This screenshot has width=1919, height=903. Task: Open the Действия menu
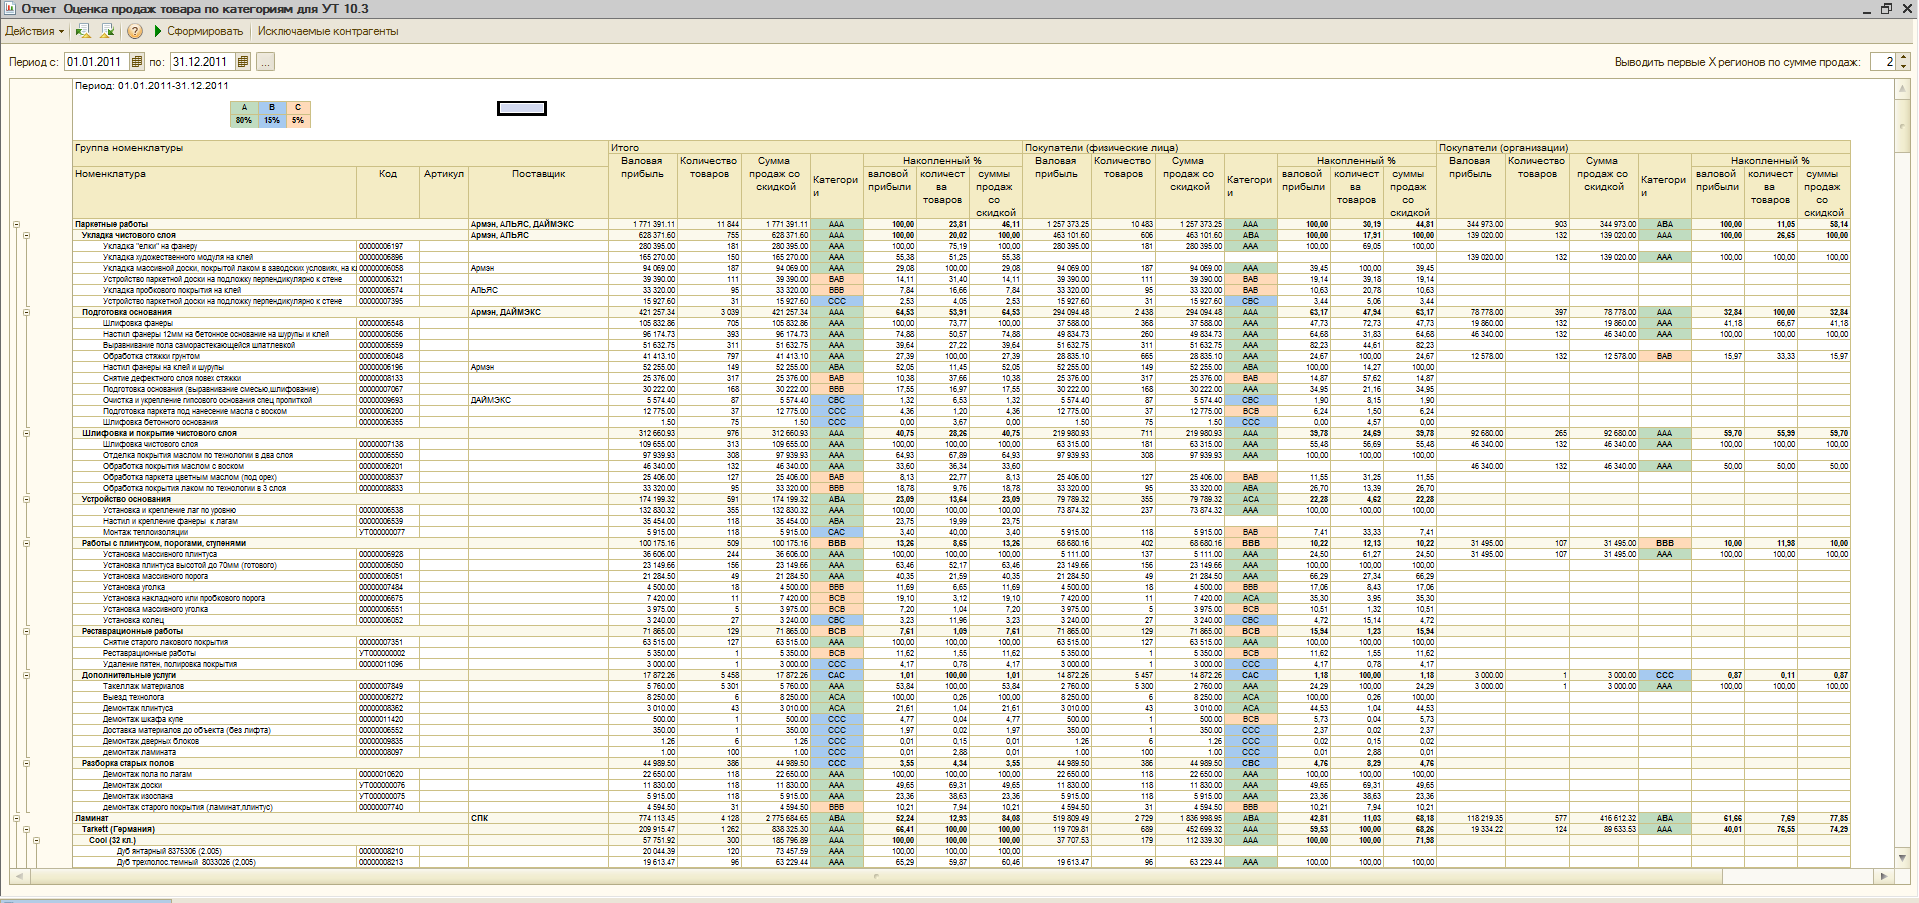pyautogui.click(x=34, y=31)
